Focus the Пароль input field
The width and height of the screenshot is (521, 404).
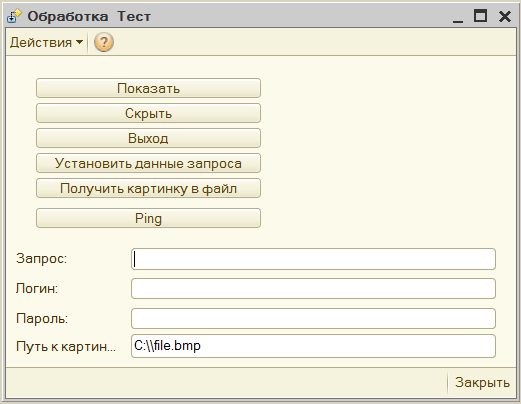click(x=313, y=319)
